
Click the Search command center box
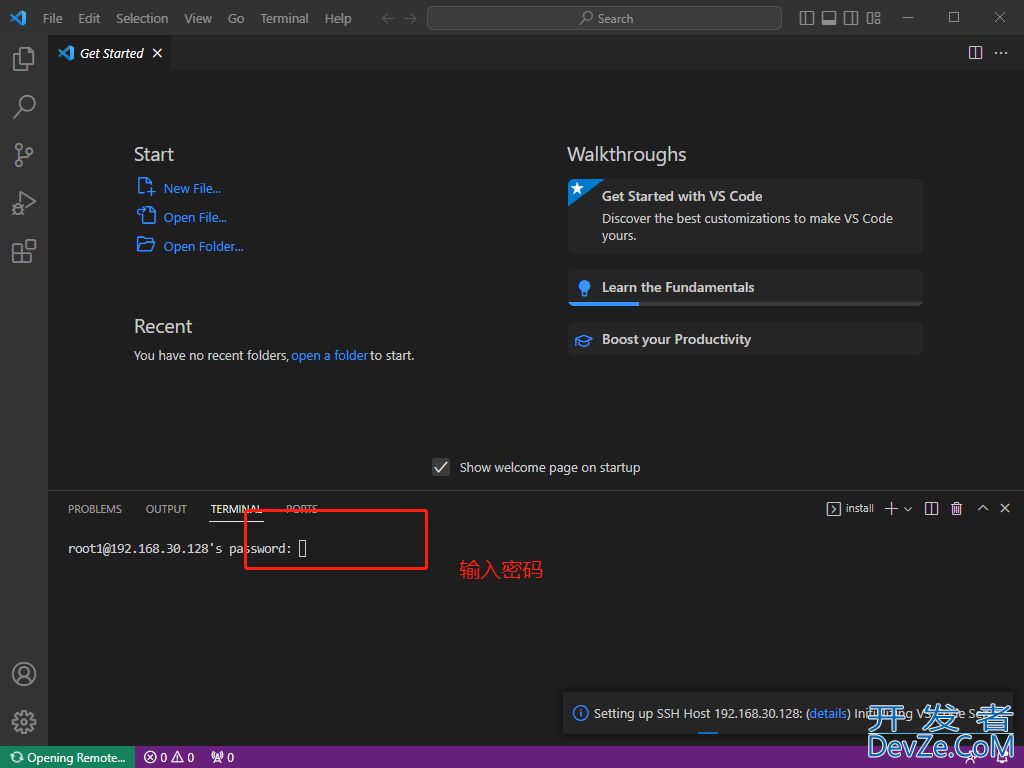(x=604, y=18)
